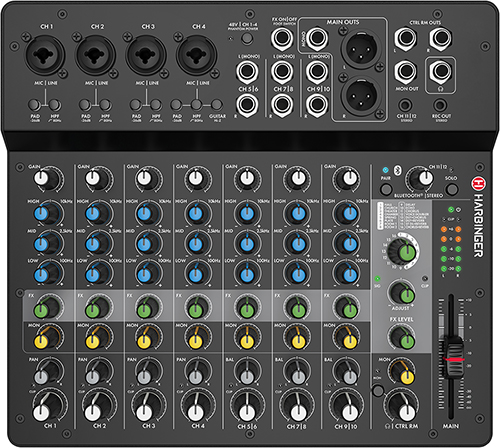Click the CH 3 high EQ knob
Screen dimensions: 500x448
click(x=149, y=213)
